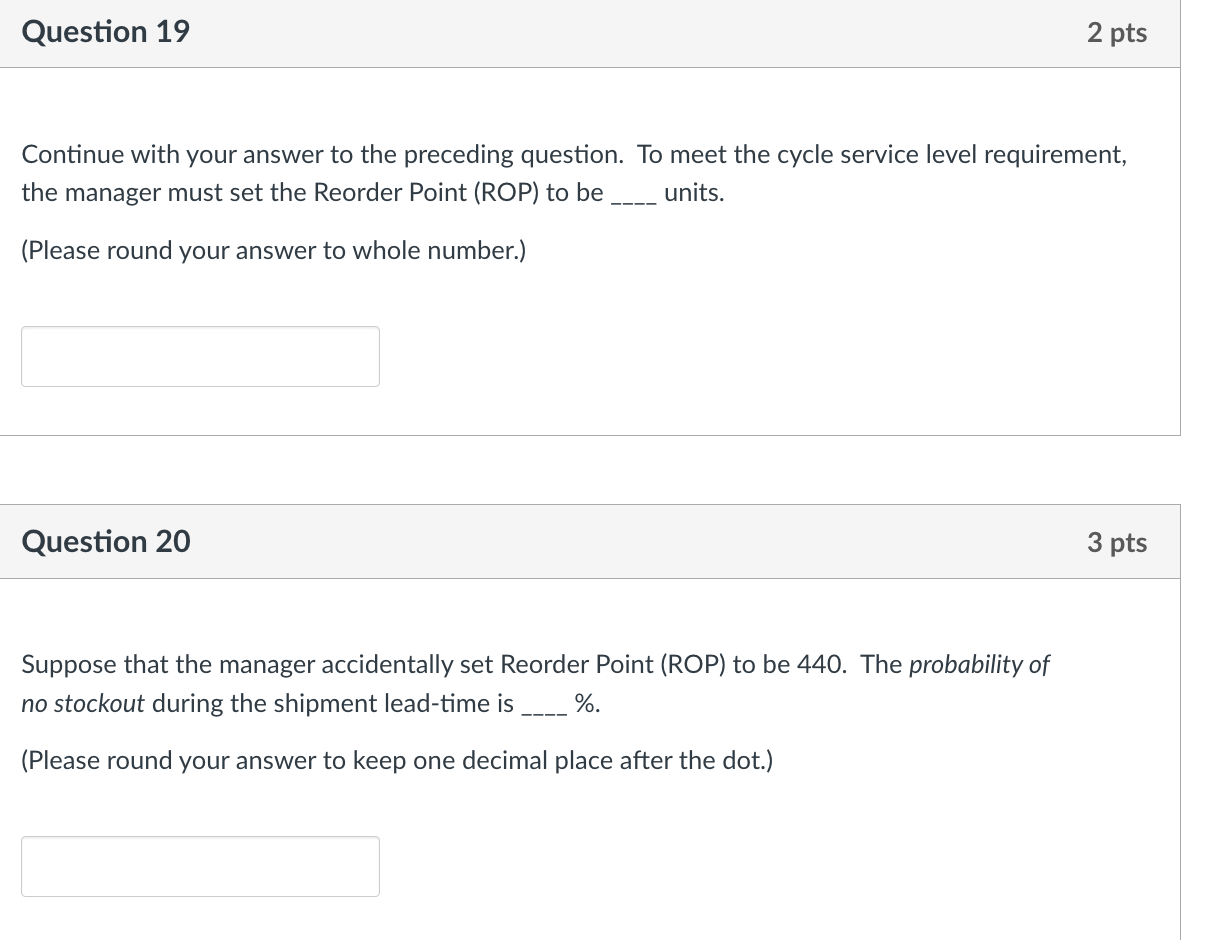Click the blank percent placeholder in Question 20
Image resolution: width=1208 pixels, height=940 pixels.
pyautogui.click(x=543, y=704)
